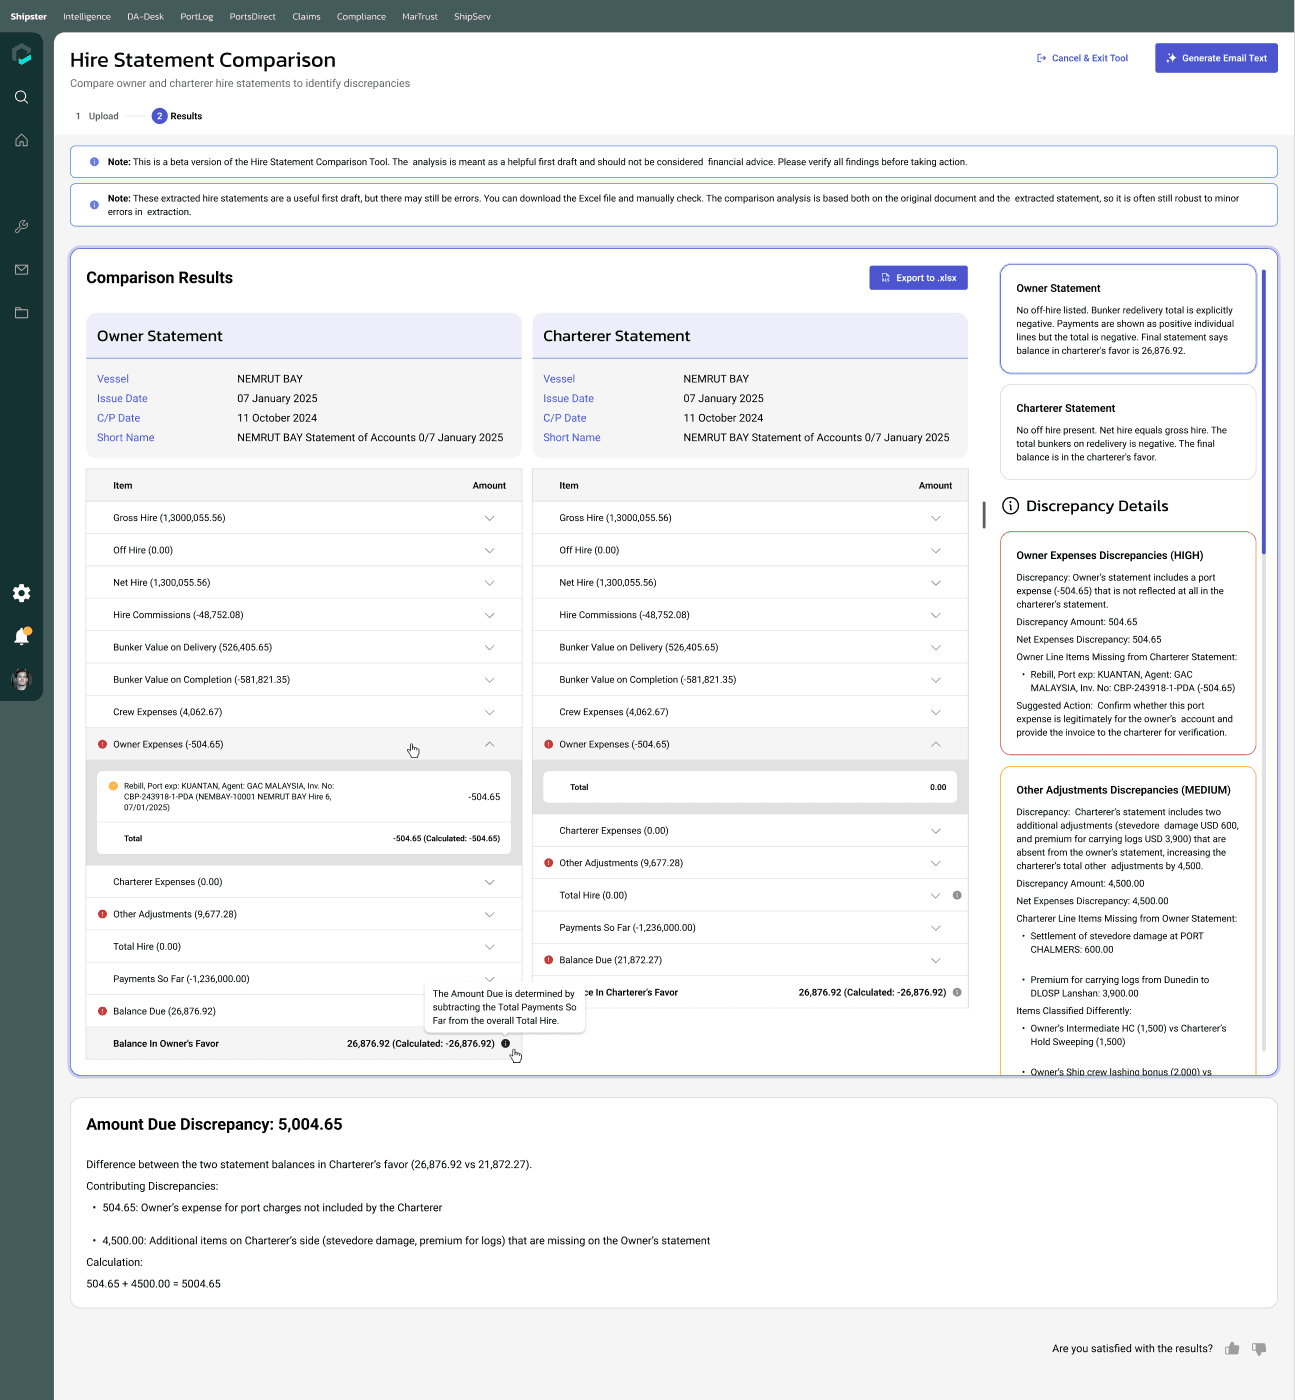
Task: Select Results step tab
Action: 177,116
